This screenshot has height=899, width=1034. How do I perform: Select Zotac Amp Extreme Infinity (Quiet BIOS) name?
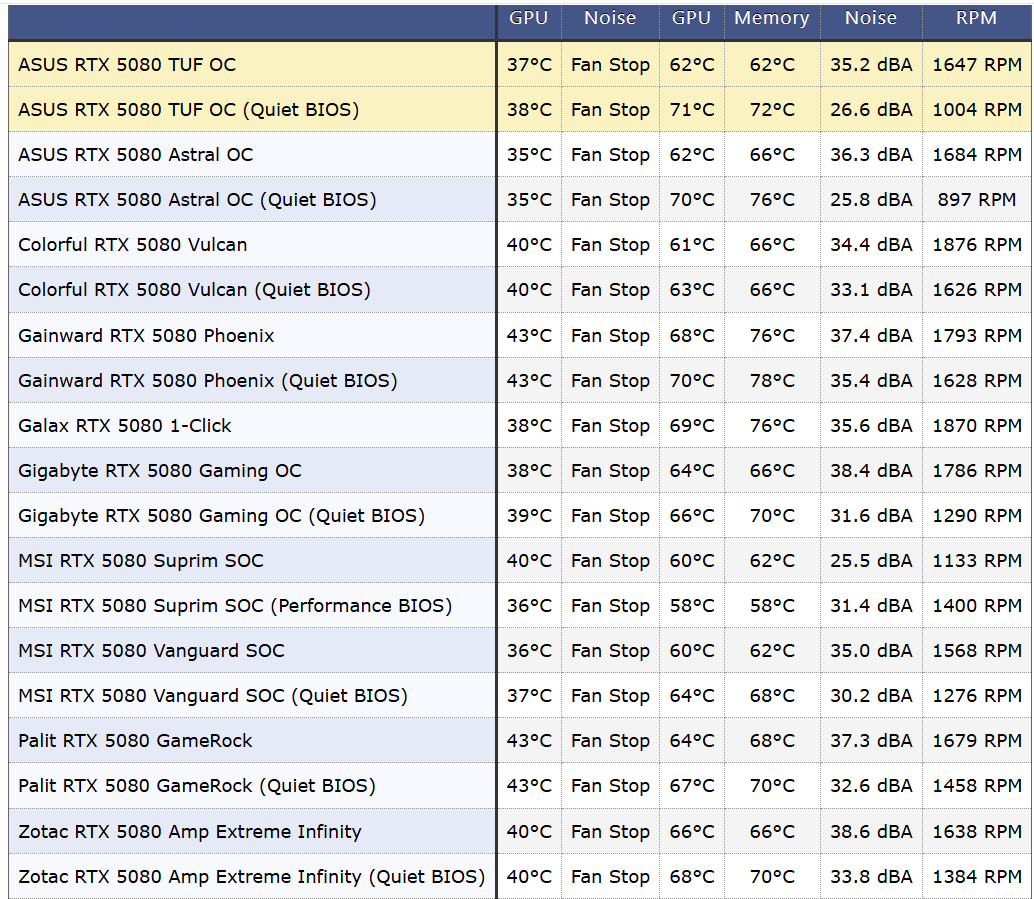pyautogui.click(x=251, y=877)
